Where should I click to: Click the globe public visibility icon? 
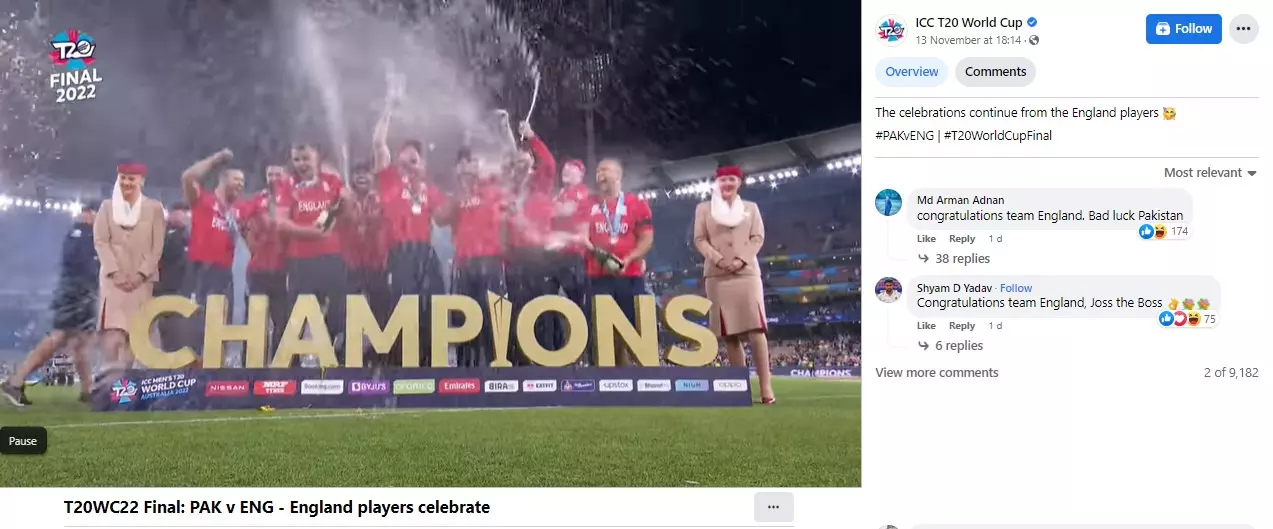click(1034, 41)
